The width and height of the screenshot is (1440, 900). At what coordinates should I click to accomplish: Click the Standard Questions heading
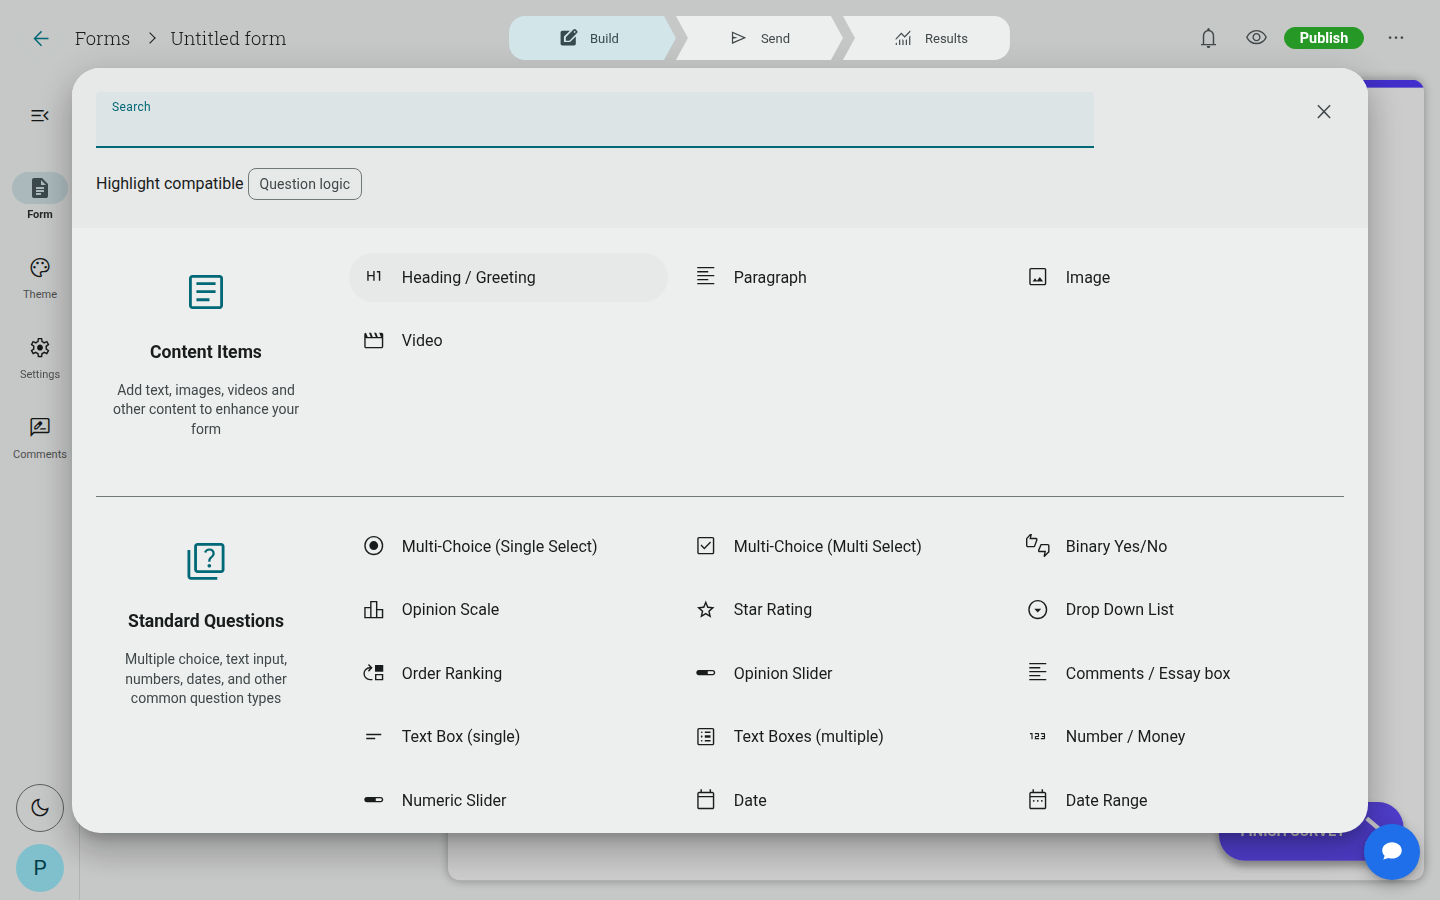pos(206,621)
